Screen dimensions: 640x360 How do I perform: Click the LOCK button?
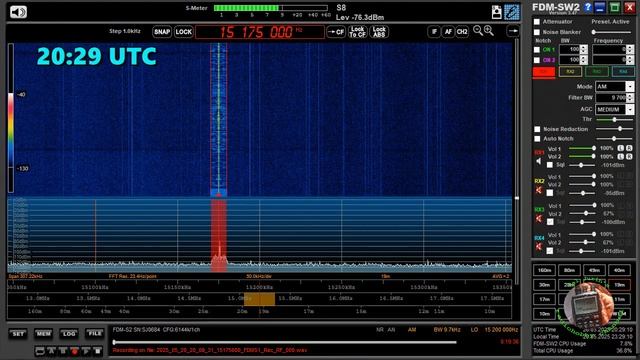click(184, 32)
